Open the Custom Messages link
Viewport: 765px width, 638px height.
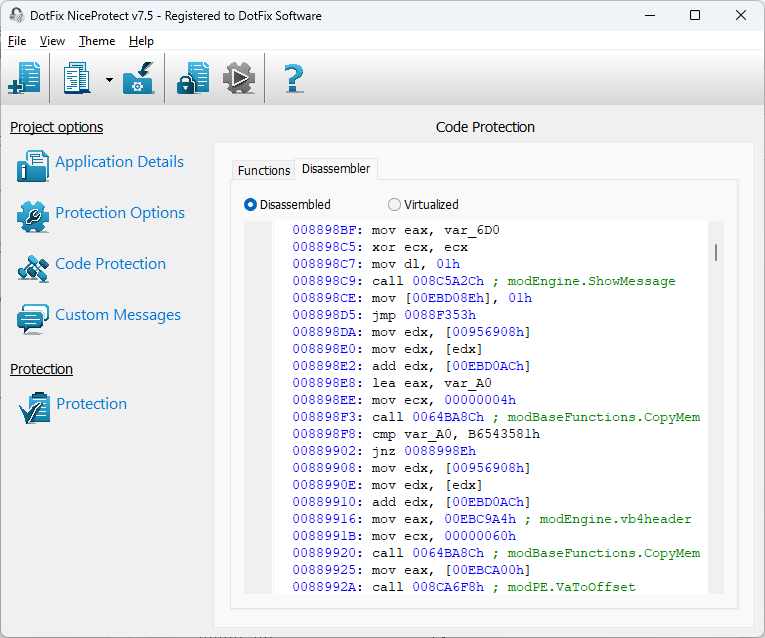(118, 315)
